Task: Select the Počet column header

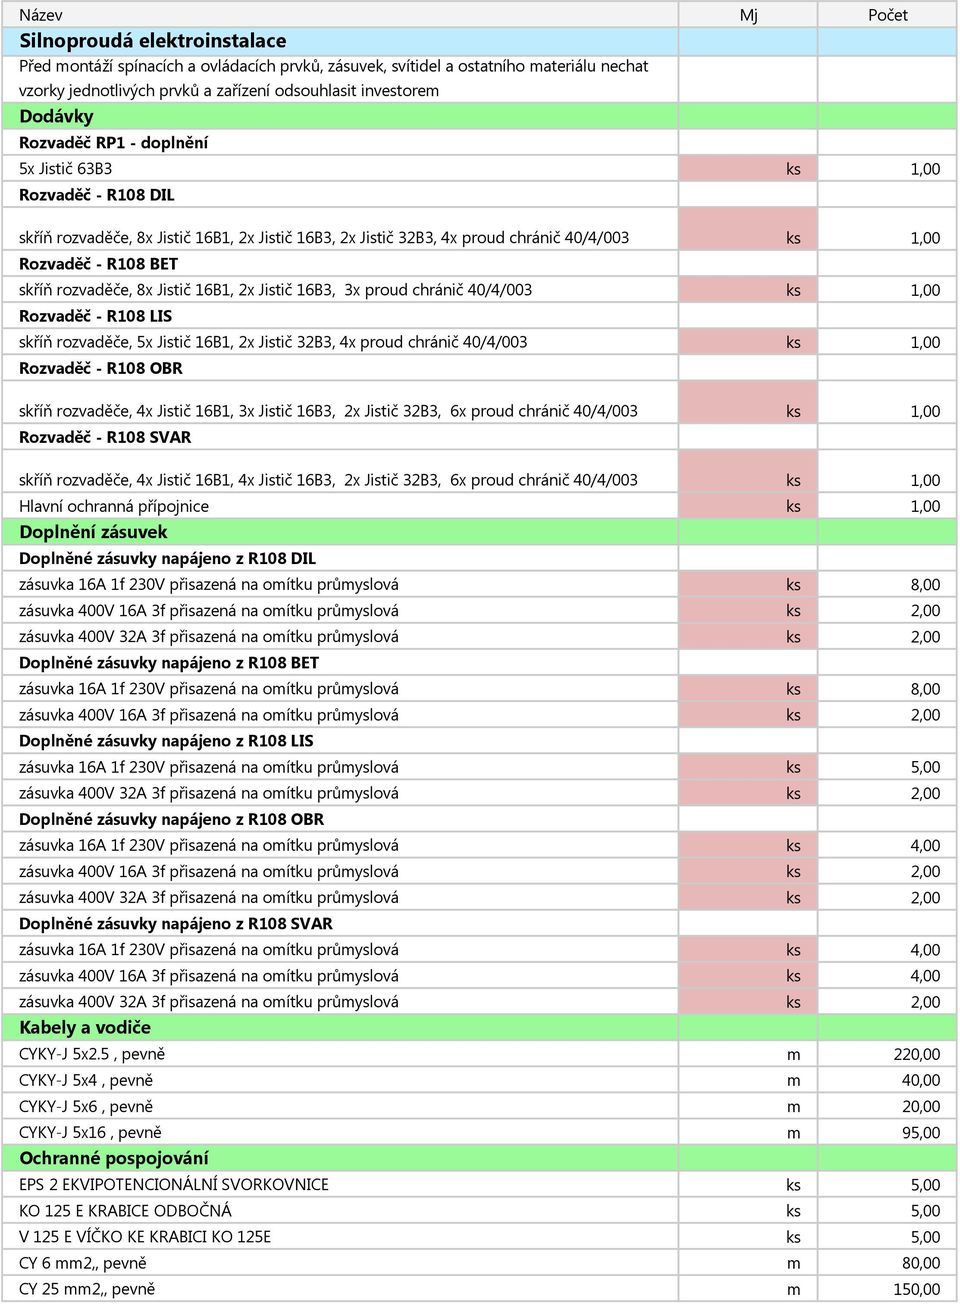Action: tap(888, 15)
